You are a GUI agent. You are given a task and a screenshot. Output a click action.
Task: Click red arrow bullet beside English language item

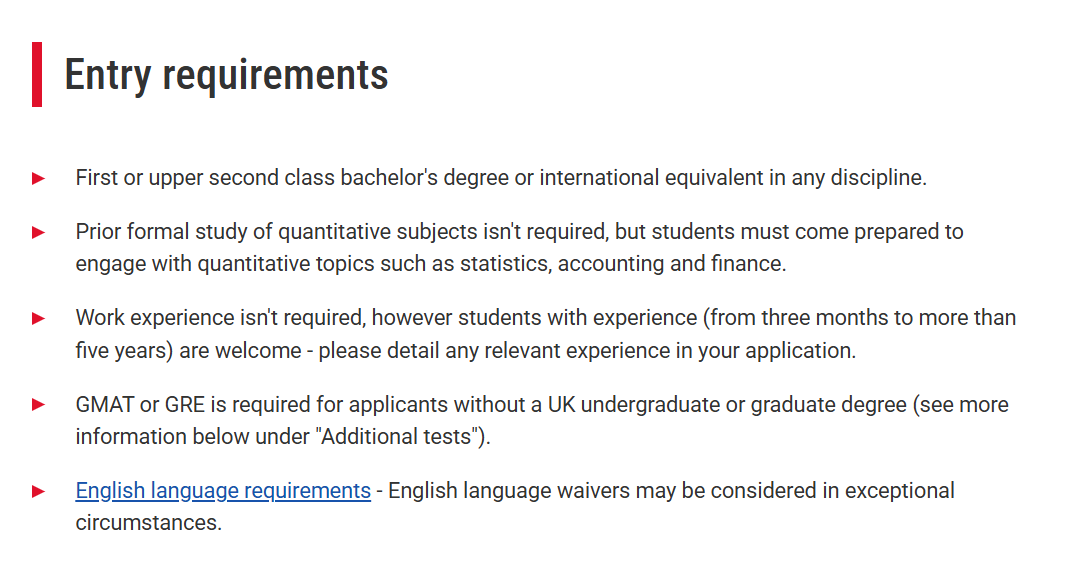click(38, 492)
